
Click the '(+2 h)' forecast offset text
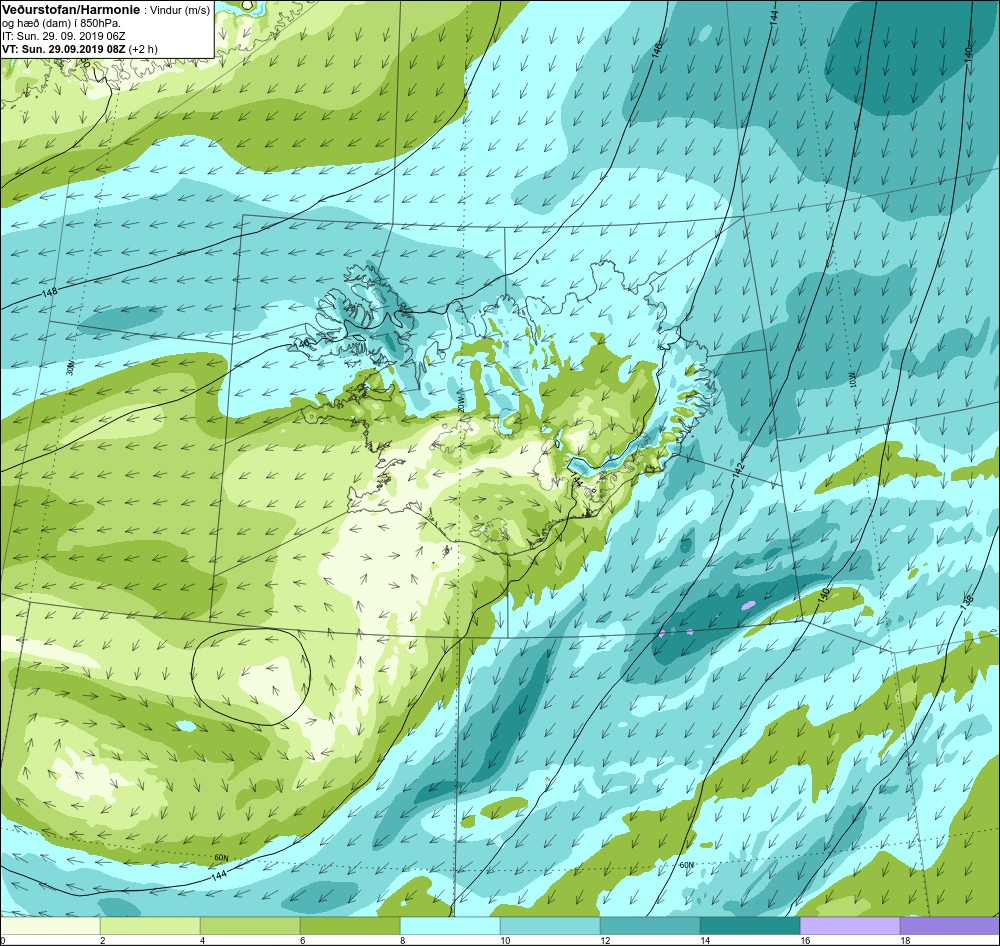143,49
